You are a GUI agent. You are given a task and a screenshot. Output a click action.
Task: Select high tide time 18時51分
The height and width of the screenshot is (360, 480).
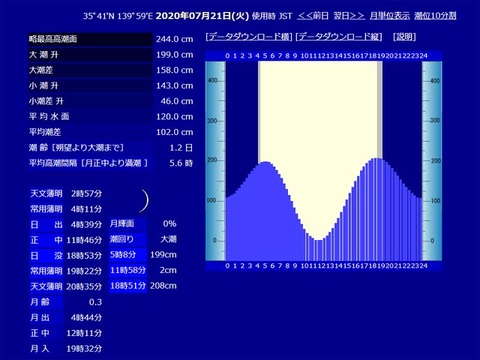(128, 286)
